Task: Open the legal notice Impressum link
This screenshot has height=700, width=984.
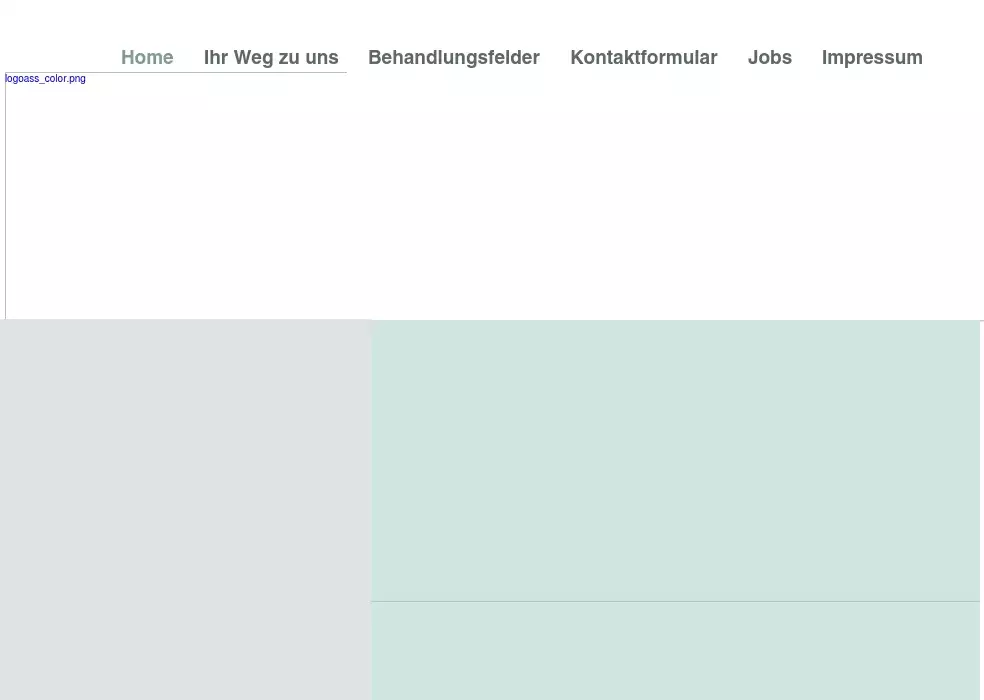Action: (871, 58)
